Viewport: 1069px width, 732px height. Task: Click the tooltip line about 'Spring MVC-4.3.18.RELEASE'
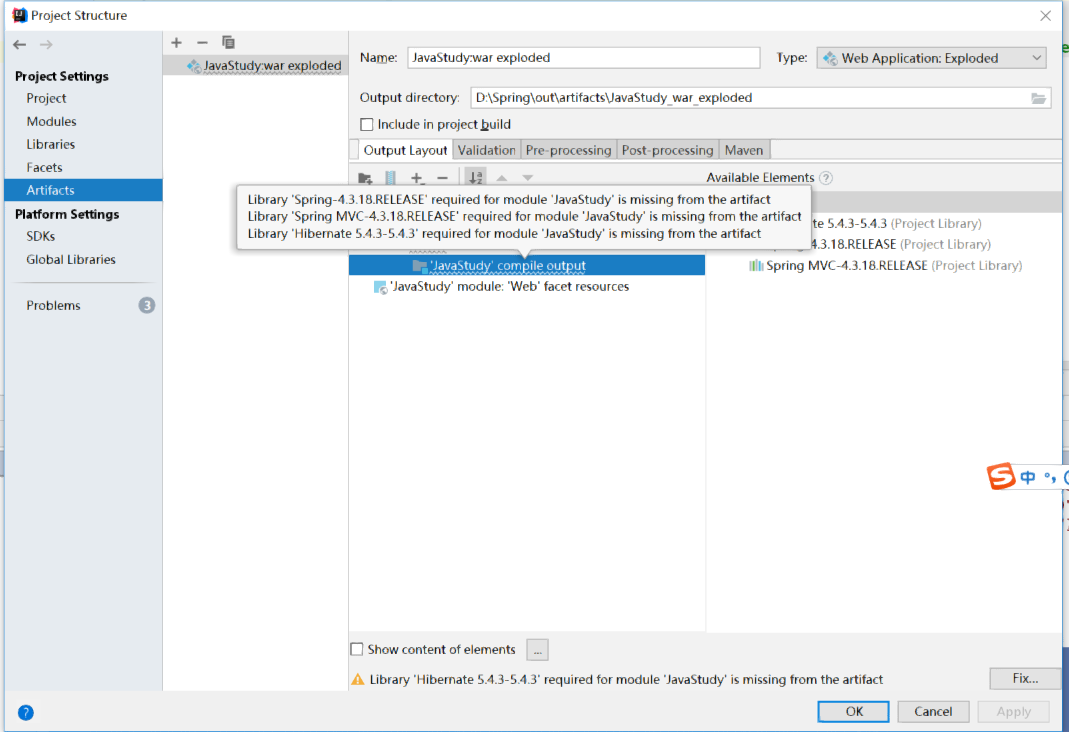pos(524,217)
